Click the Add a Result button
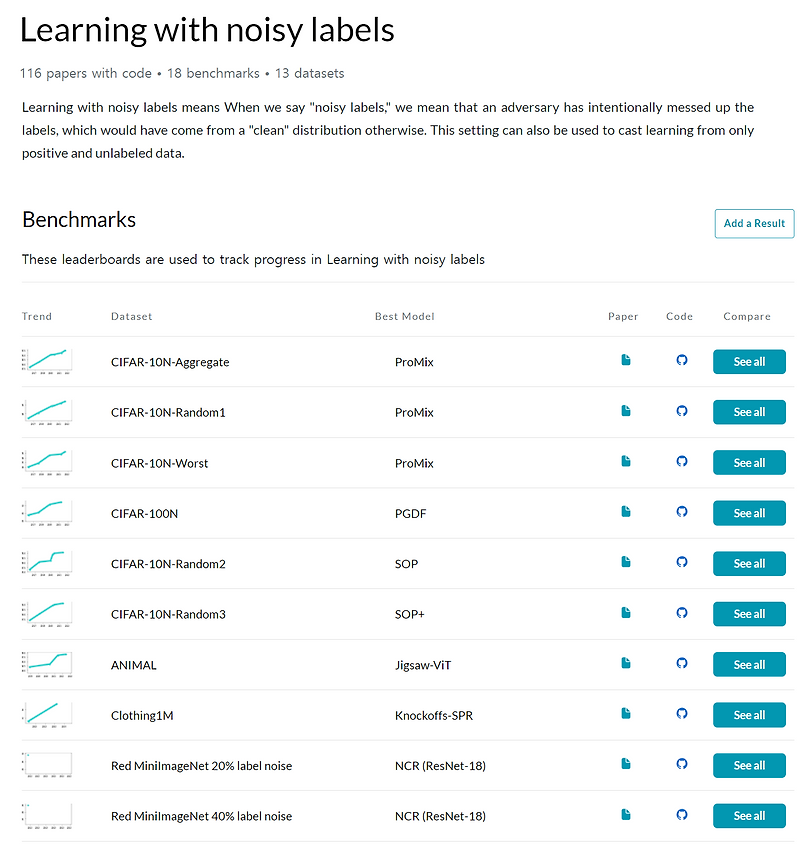The image size is (800, 845). coord(754,223)
